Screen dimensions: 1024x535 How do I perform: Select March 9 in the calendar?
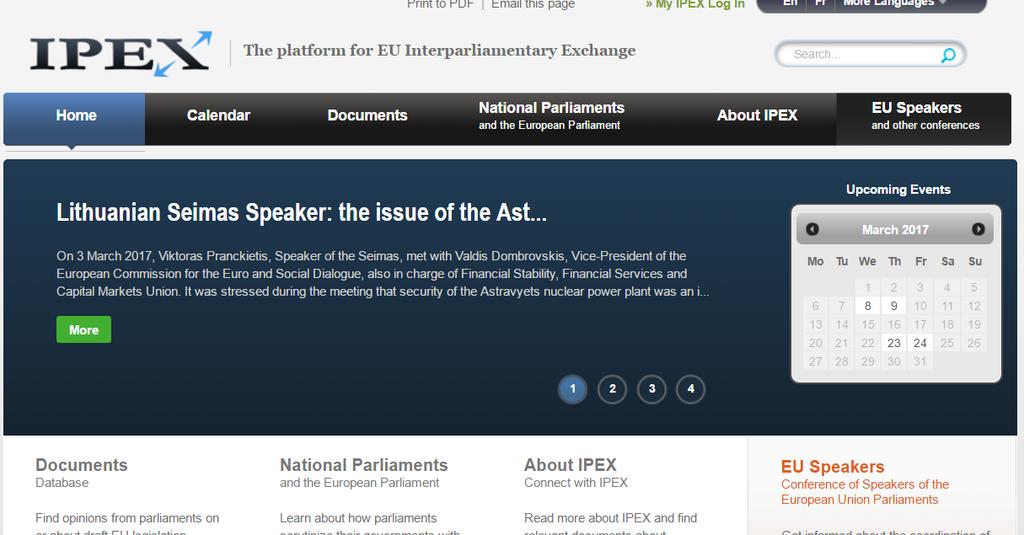(x=893, y=306)
